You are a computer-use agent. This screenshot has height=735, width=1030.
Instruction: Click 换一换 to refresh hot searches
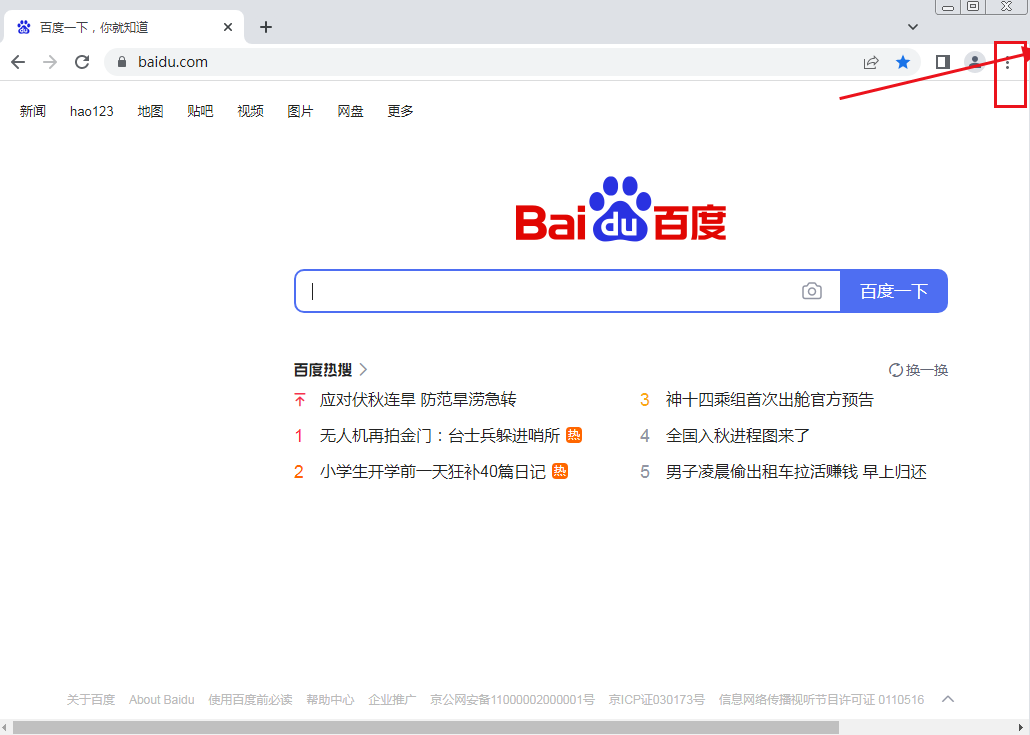(x=918, y=368)
